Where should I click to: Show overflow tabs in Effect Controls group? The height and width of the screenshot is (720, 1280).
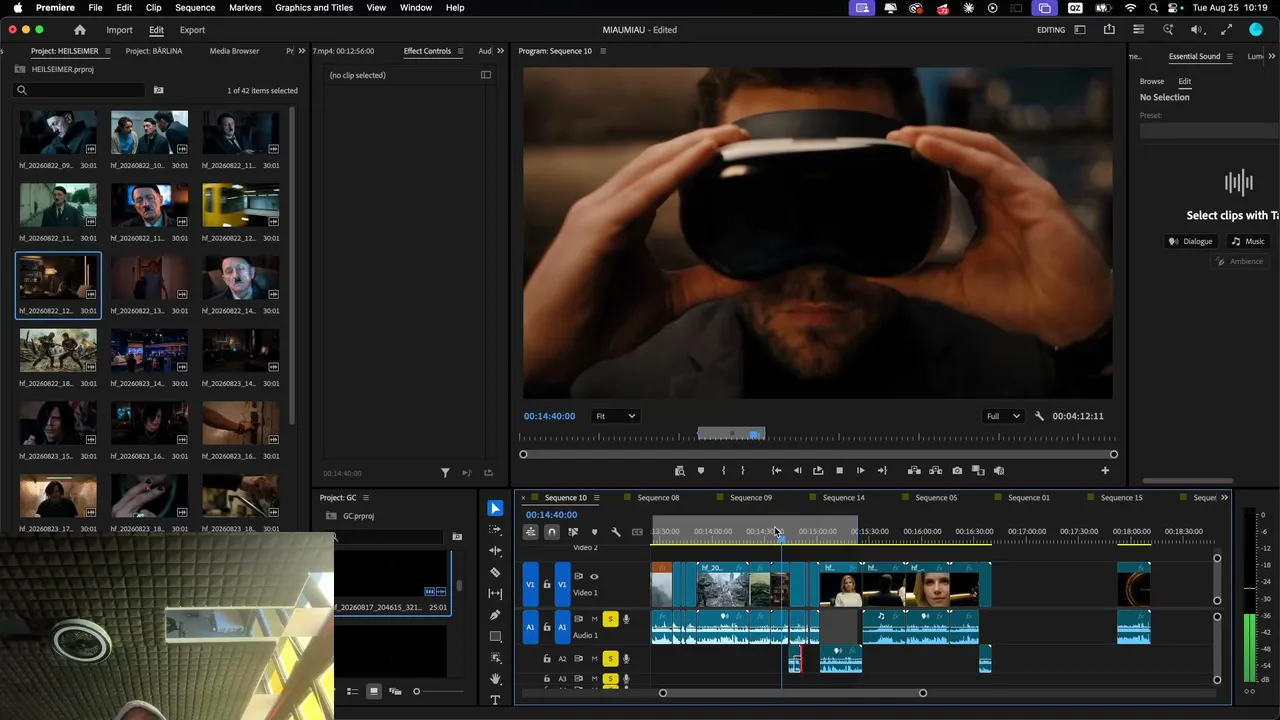[x=499, y=51]
